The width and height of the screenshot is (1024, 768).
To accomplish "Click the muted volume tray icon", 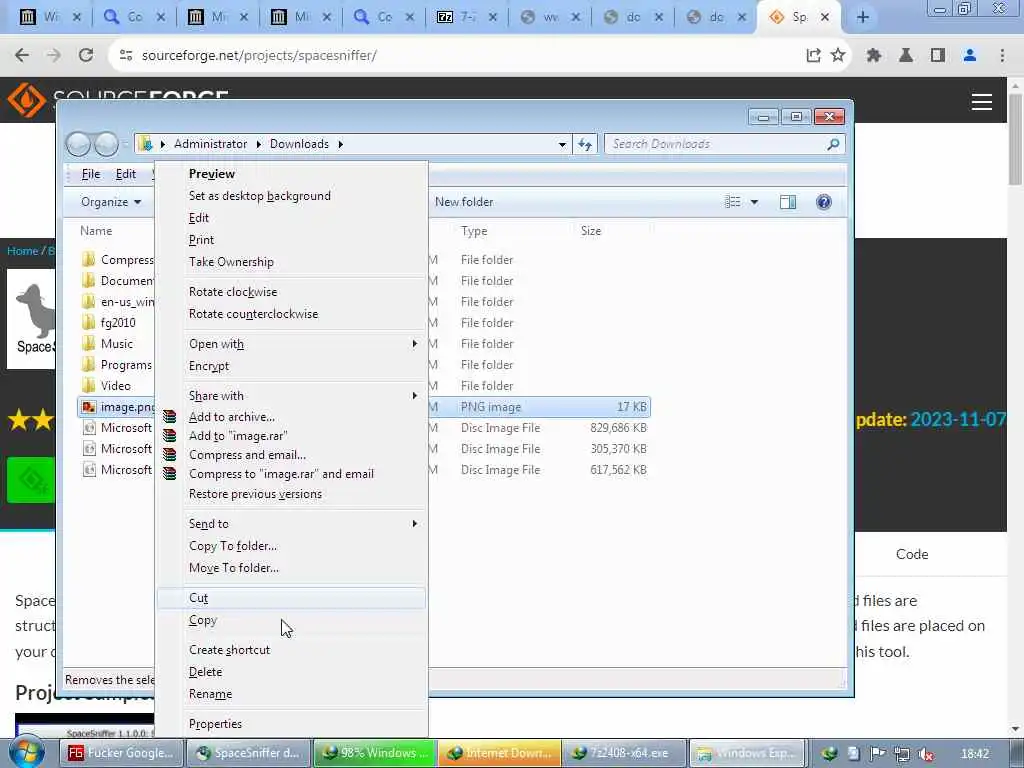I will 925,754.
